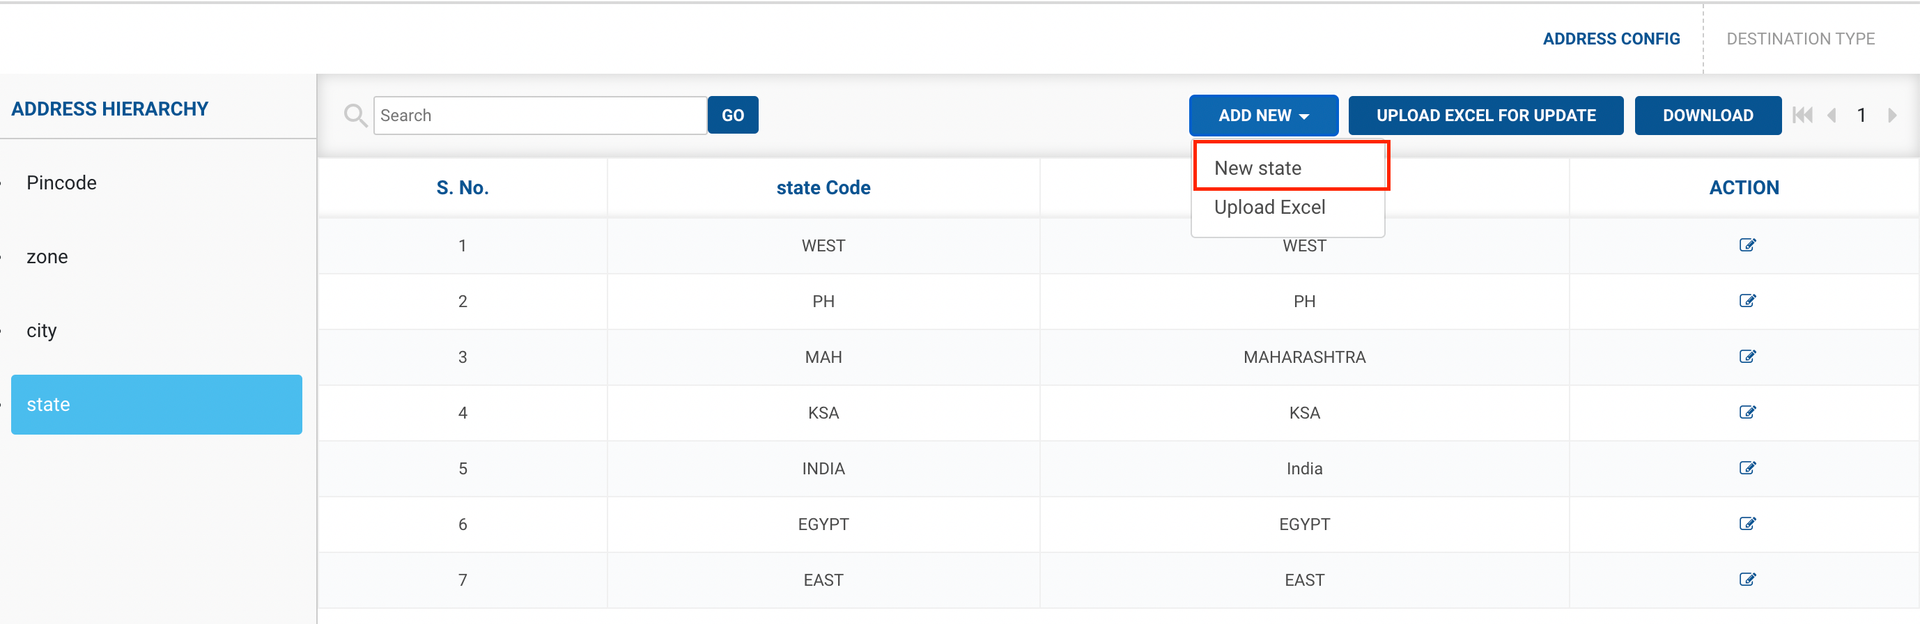Edit the MAHARASHTRA state entry

tap(1747, 357)
